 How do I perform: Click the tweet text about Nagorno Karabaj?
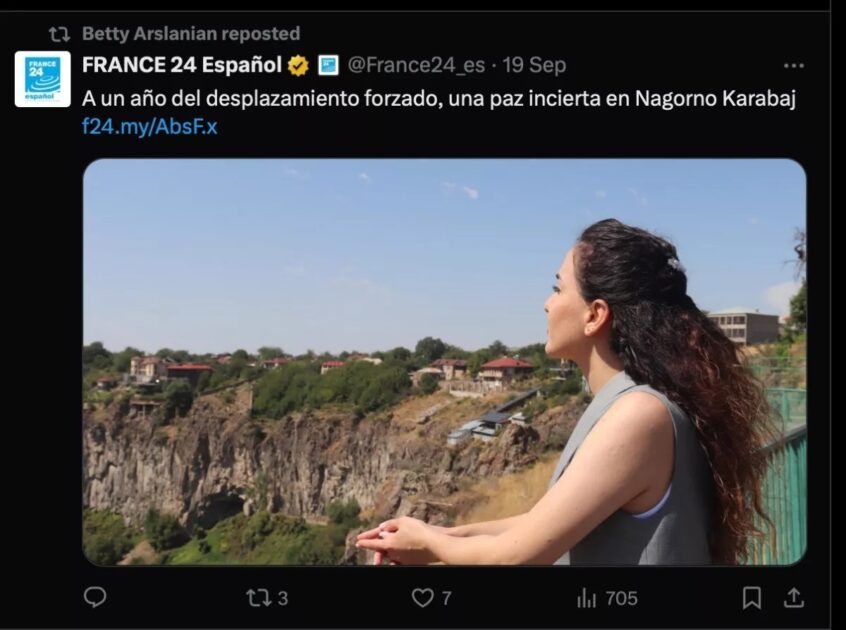[x=439, y=99]
